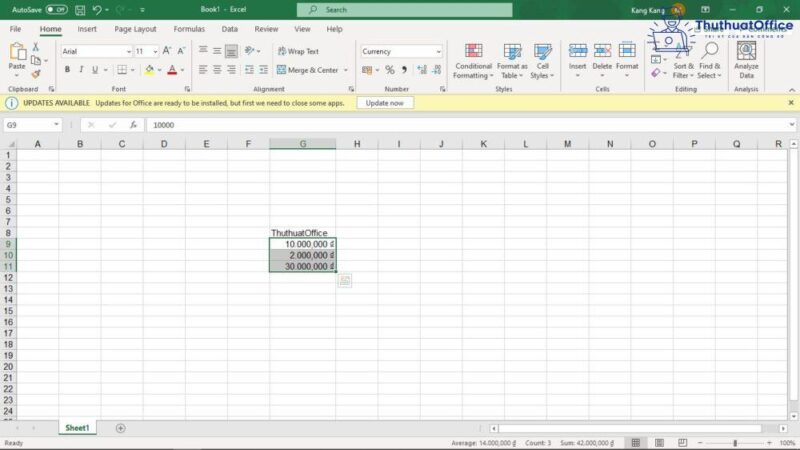Image resolution: width=800 pixels, height=450 pixels.
Task: Open the font name dropdown showing Arial
Action: click(x=128, y=52)
